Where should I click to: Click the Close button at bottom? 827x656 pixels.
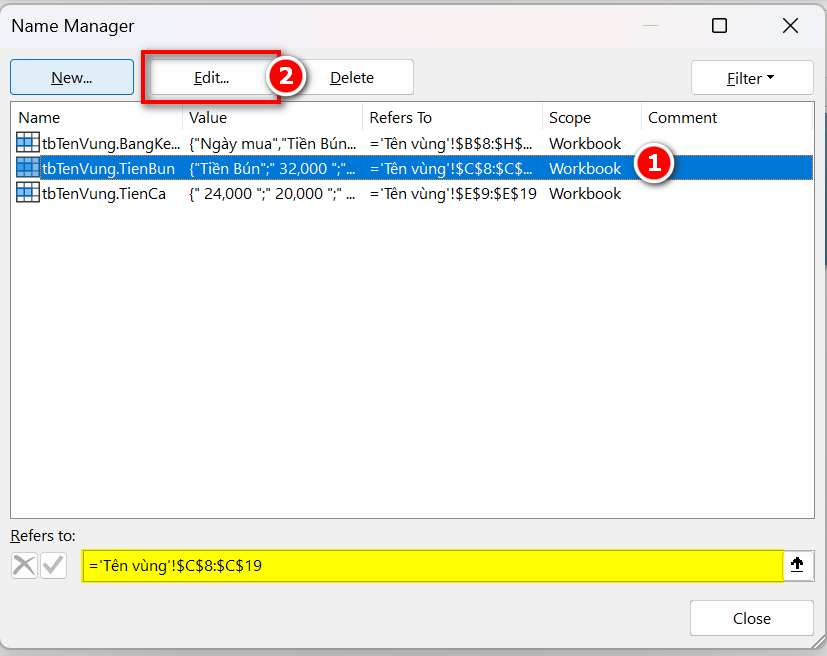point(751,618)
